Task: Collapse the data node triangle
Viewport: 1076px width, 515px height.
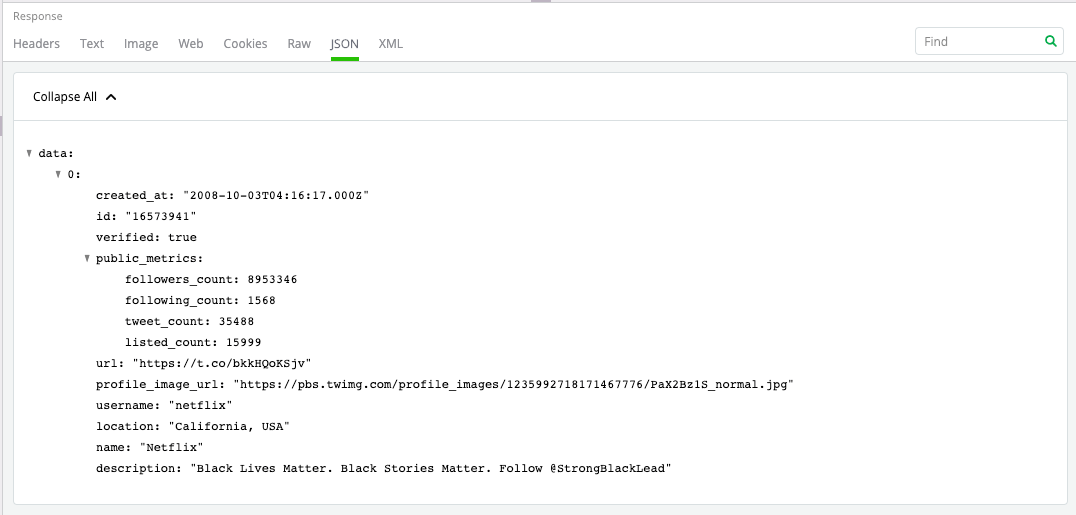Action: [29, 153]
